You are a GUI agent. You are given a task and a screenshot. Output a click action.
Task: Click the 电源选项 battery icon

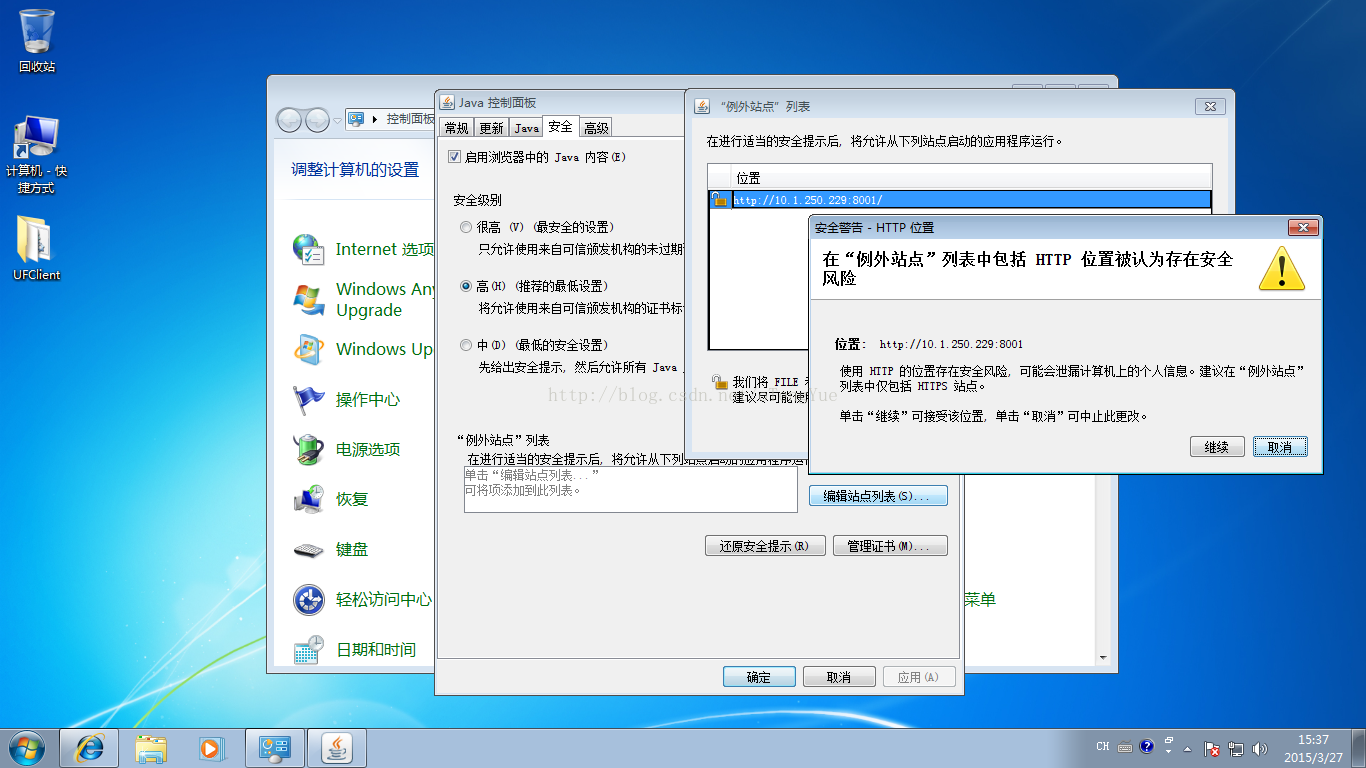pos(308,449)
